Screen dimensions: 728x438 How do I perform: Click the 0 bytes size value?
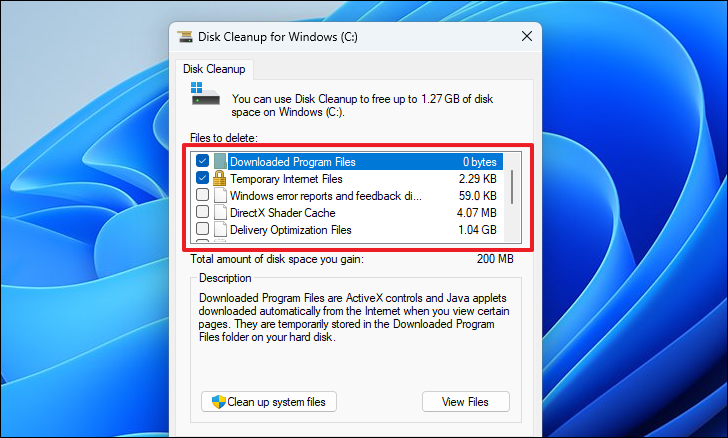[x=480, y=162]
